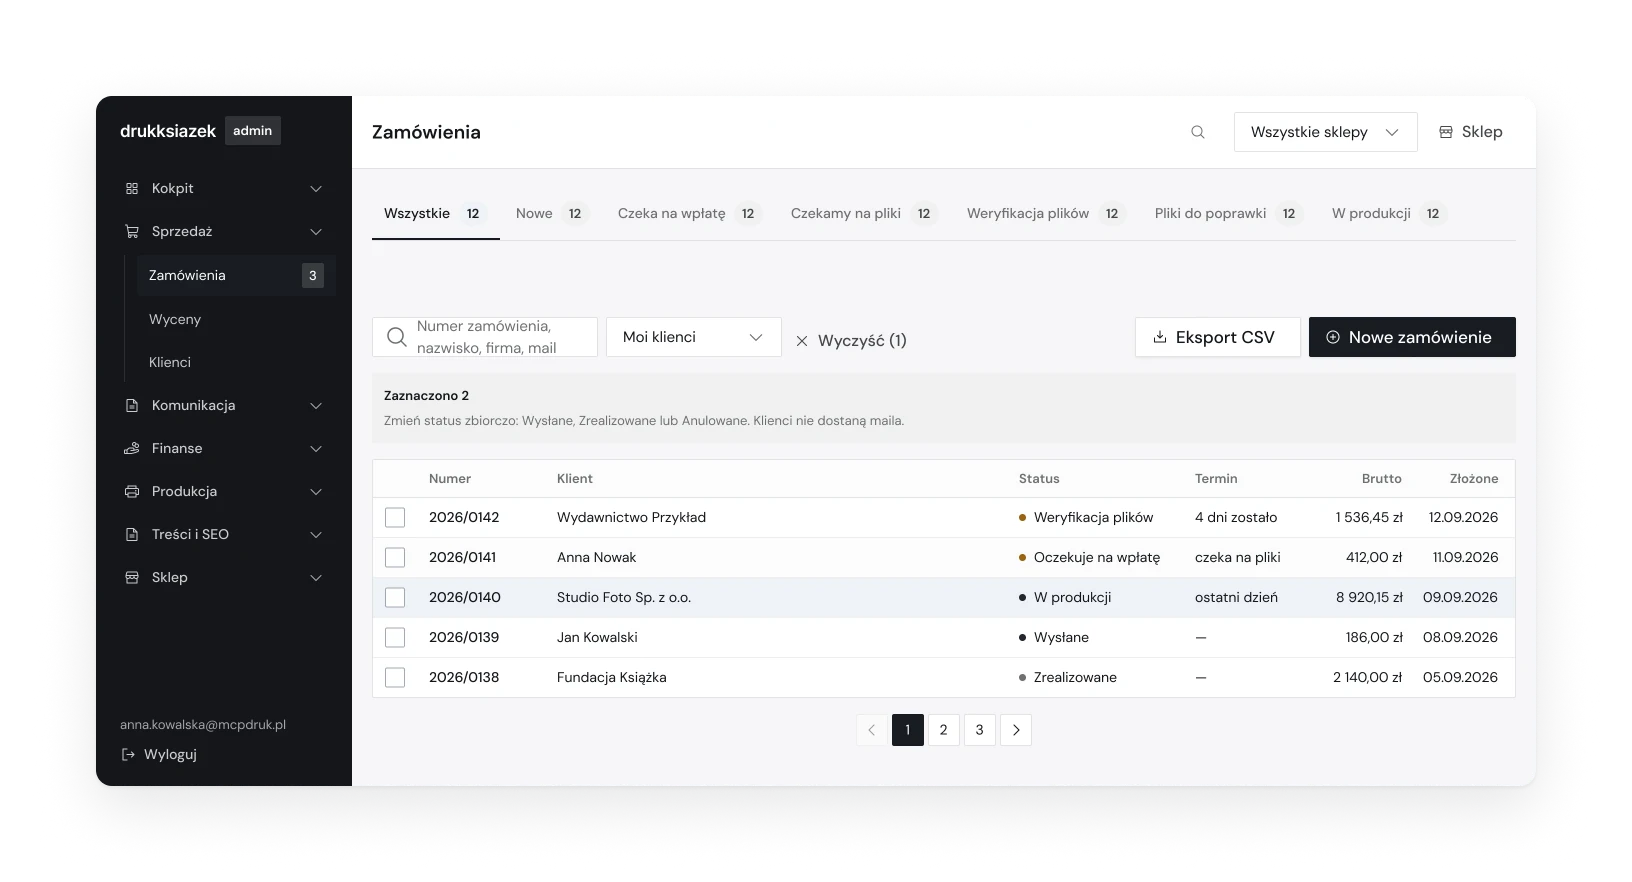This screenshot has height=882, width=1632.
Task: Click the X icon next to Wyczyść (1)
Action: tap(802, 341)
